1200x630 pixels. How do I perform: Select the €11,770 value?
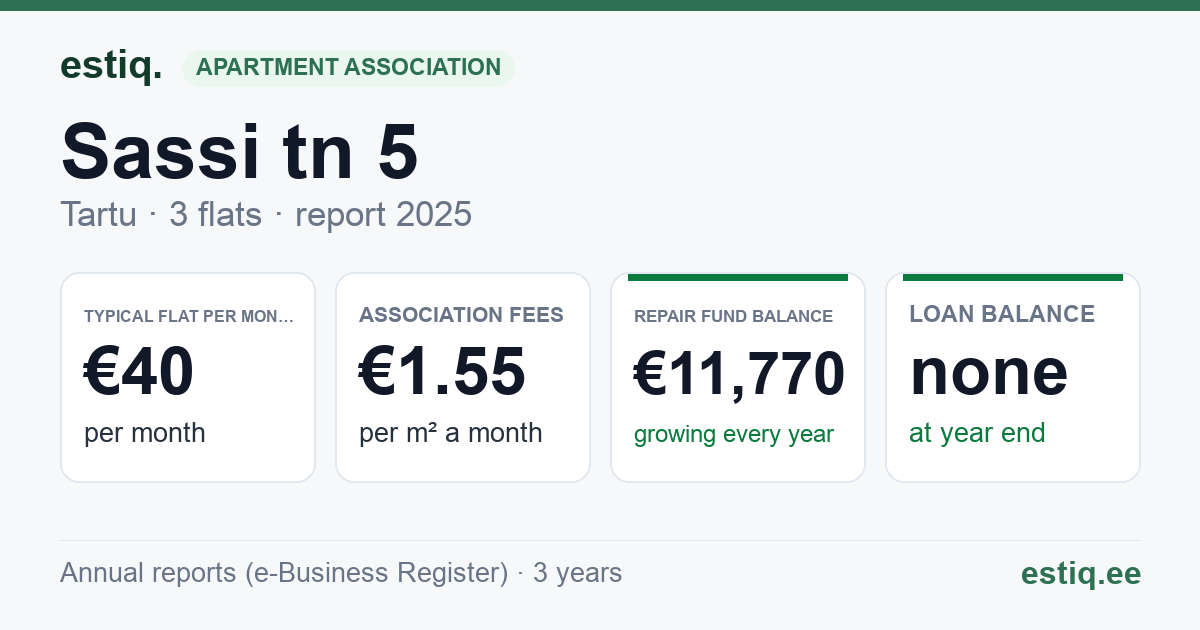739,375
